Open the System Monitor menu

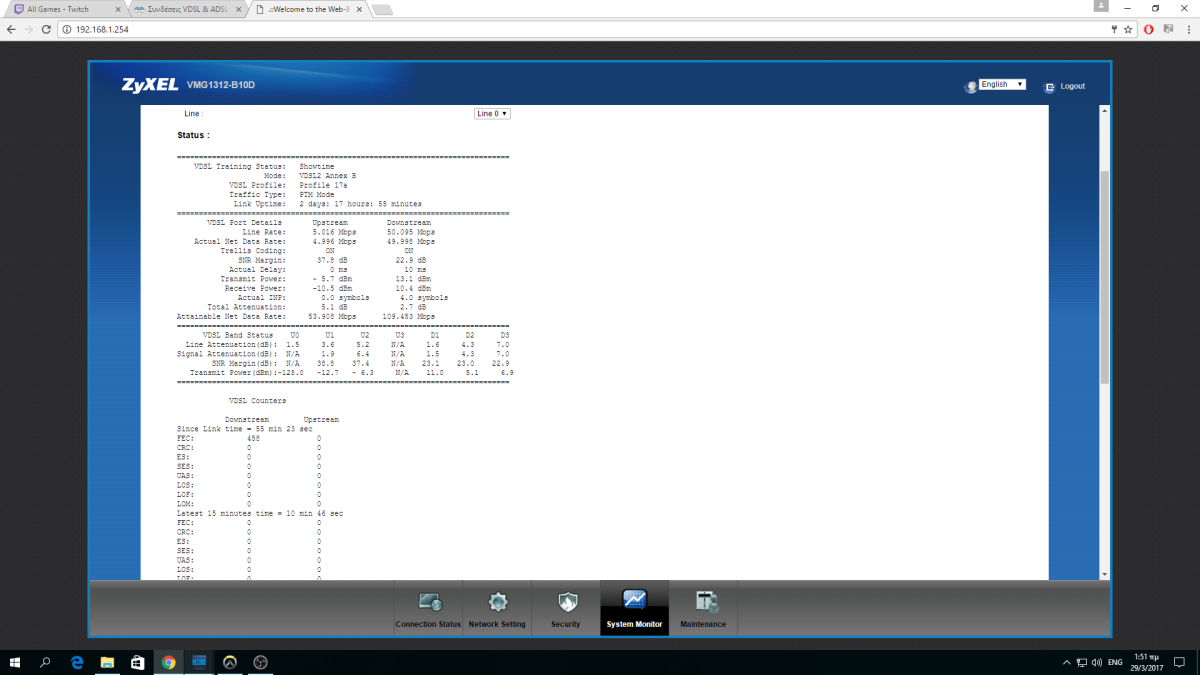[634, 609]
